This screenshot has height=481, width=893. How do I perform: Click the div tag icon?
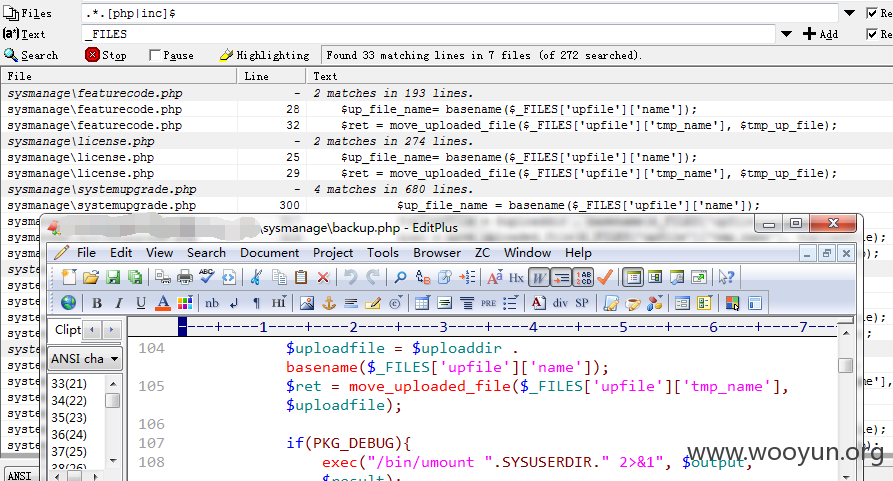[560, 303]
